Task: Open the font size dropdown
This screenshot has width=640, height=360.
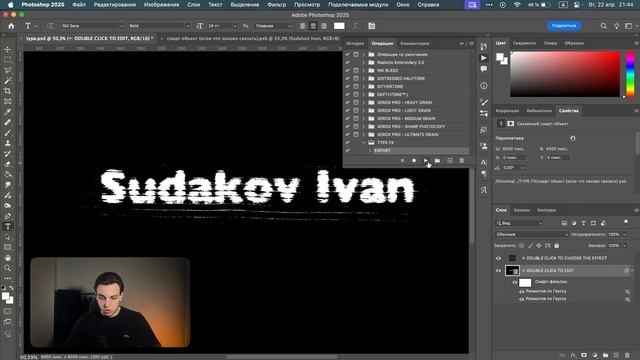Action: [222, 26]
